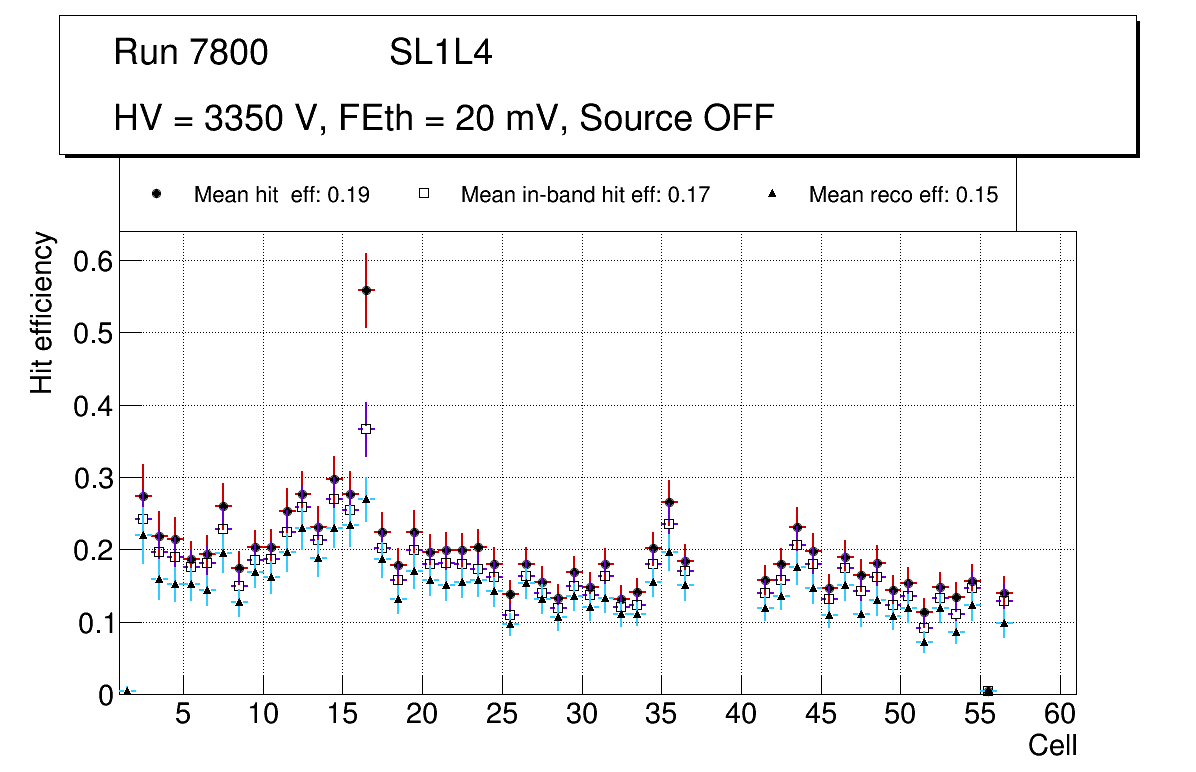Click the 'Mean in-band hit eff: 0.17' label
1196x772 pixels.
tap(585, 195)
